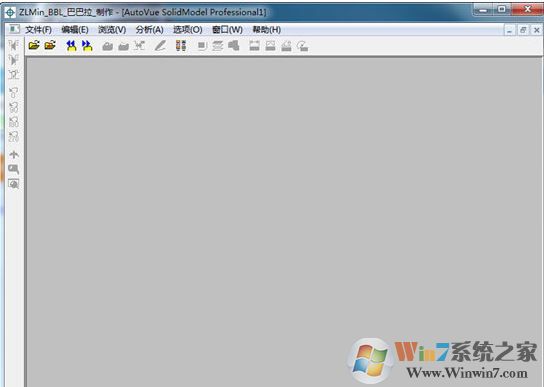Click the rotate icon labeled 90

click(x=14, y=107)
